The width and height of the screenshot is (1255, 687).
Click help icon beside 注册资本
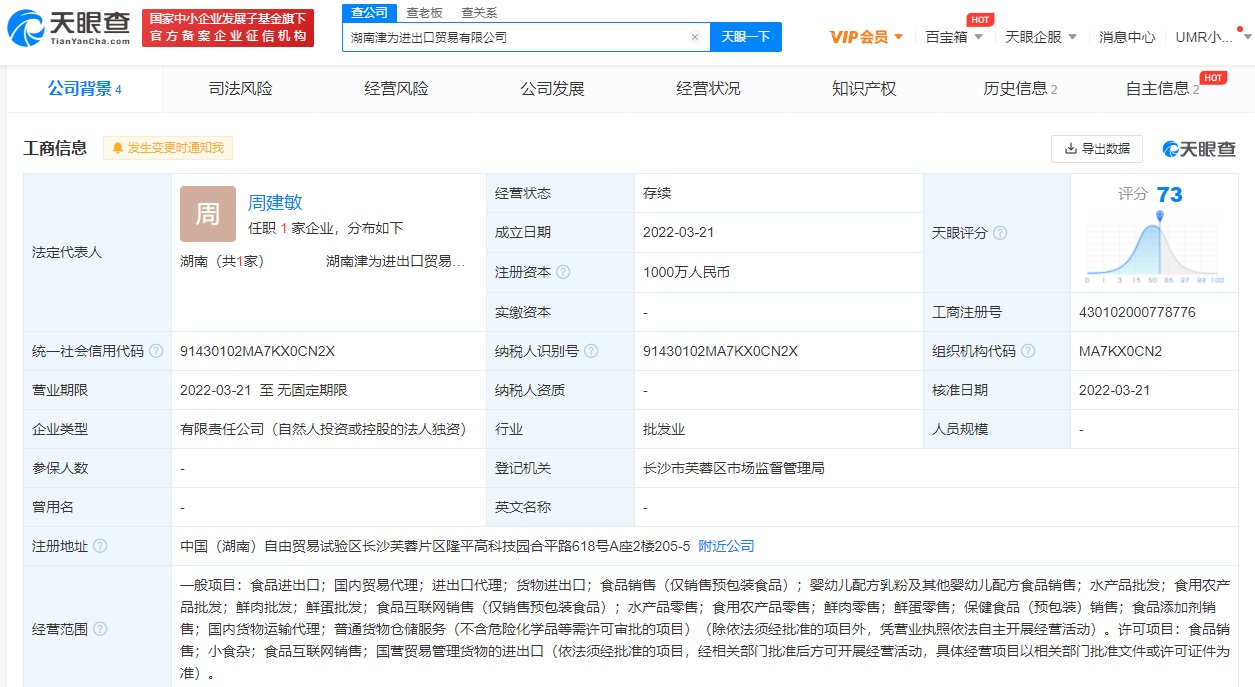point(563,272)
